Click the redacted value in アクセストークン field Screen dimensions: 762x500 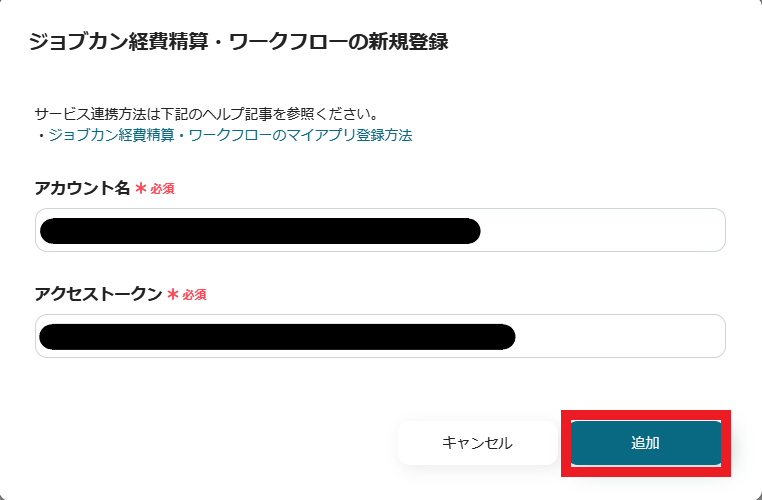(277, 336)
